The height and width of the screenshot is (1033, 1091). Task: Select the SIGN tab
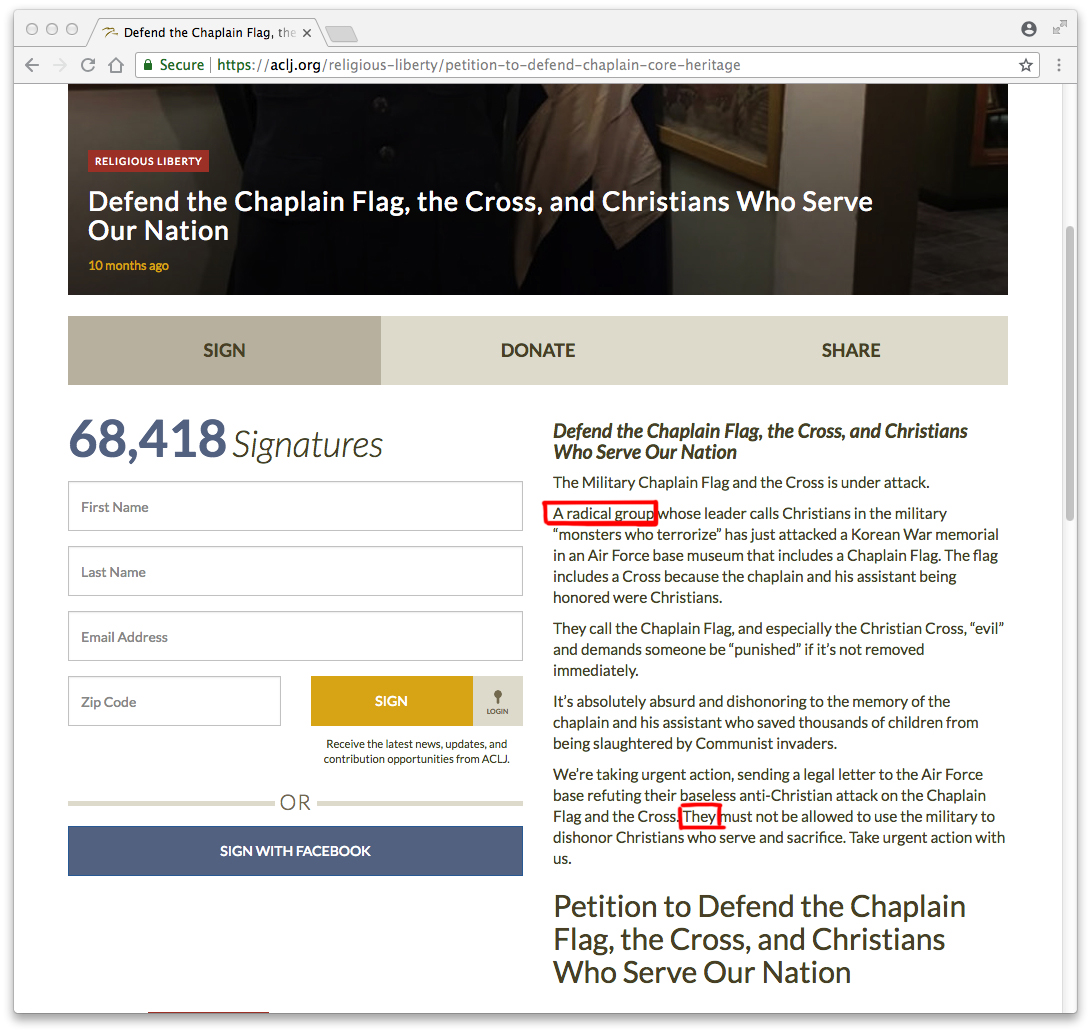pyautogui.click(x=224, y=351)
